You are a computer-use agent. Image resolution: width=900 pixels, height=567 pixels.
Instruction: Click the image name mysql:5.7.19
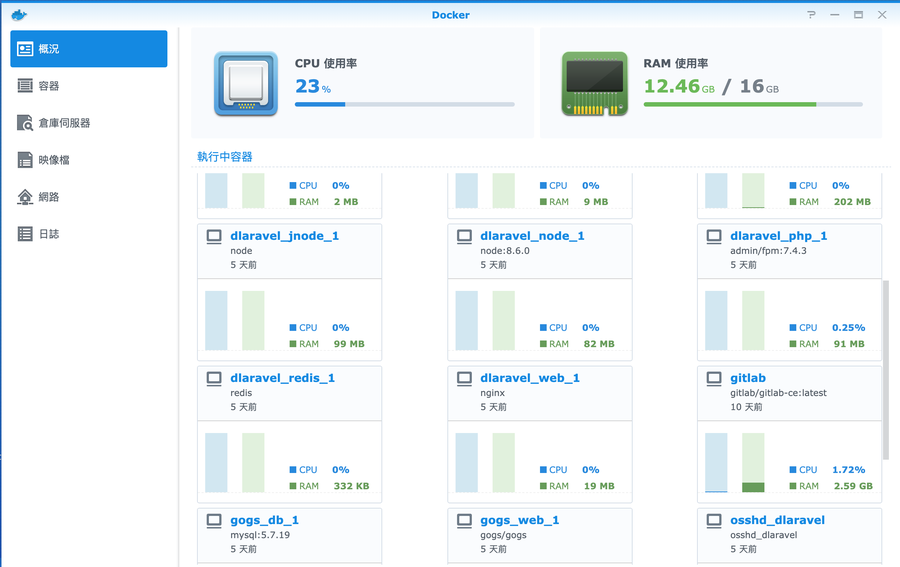[x=260, y=535]
